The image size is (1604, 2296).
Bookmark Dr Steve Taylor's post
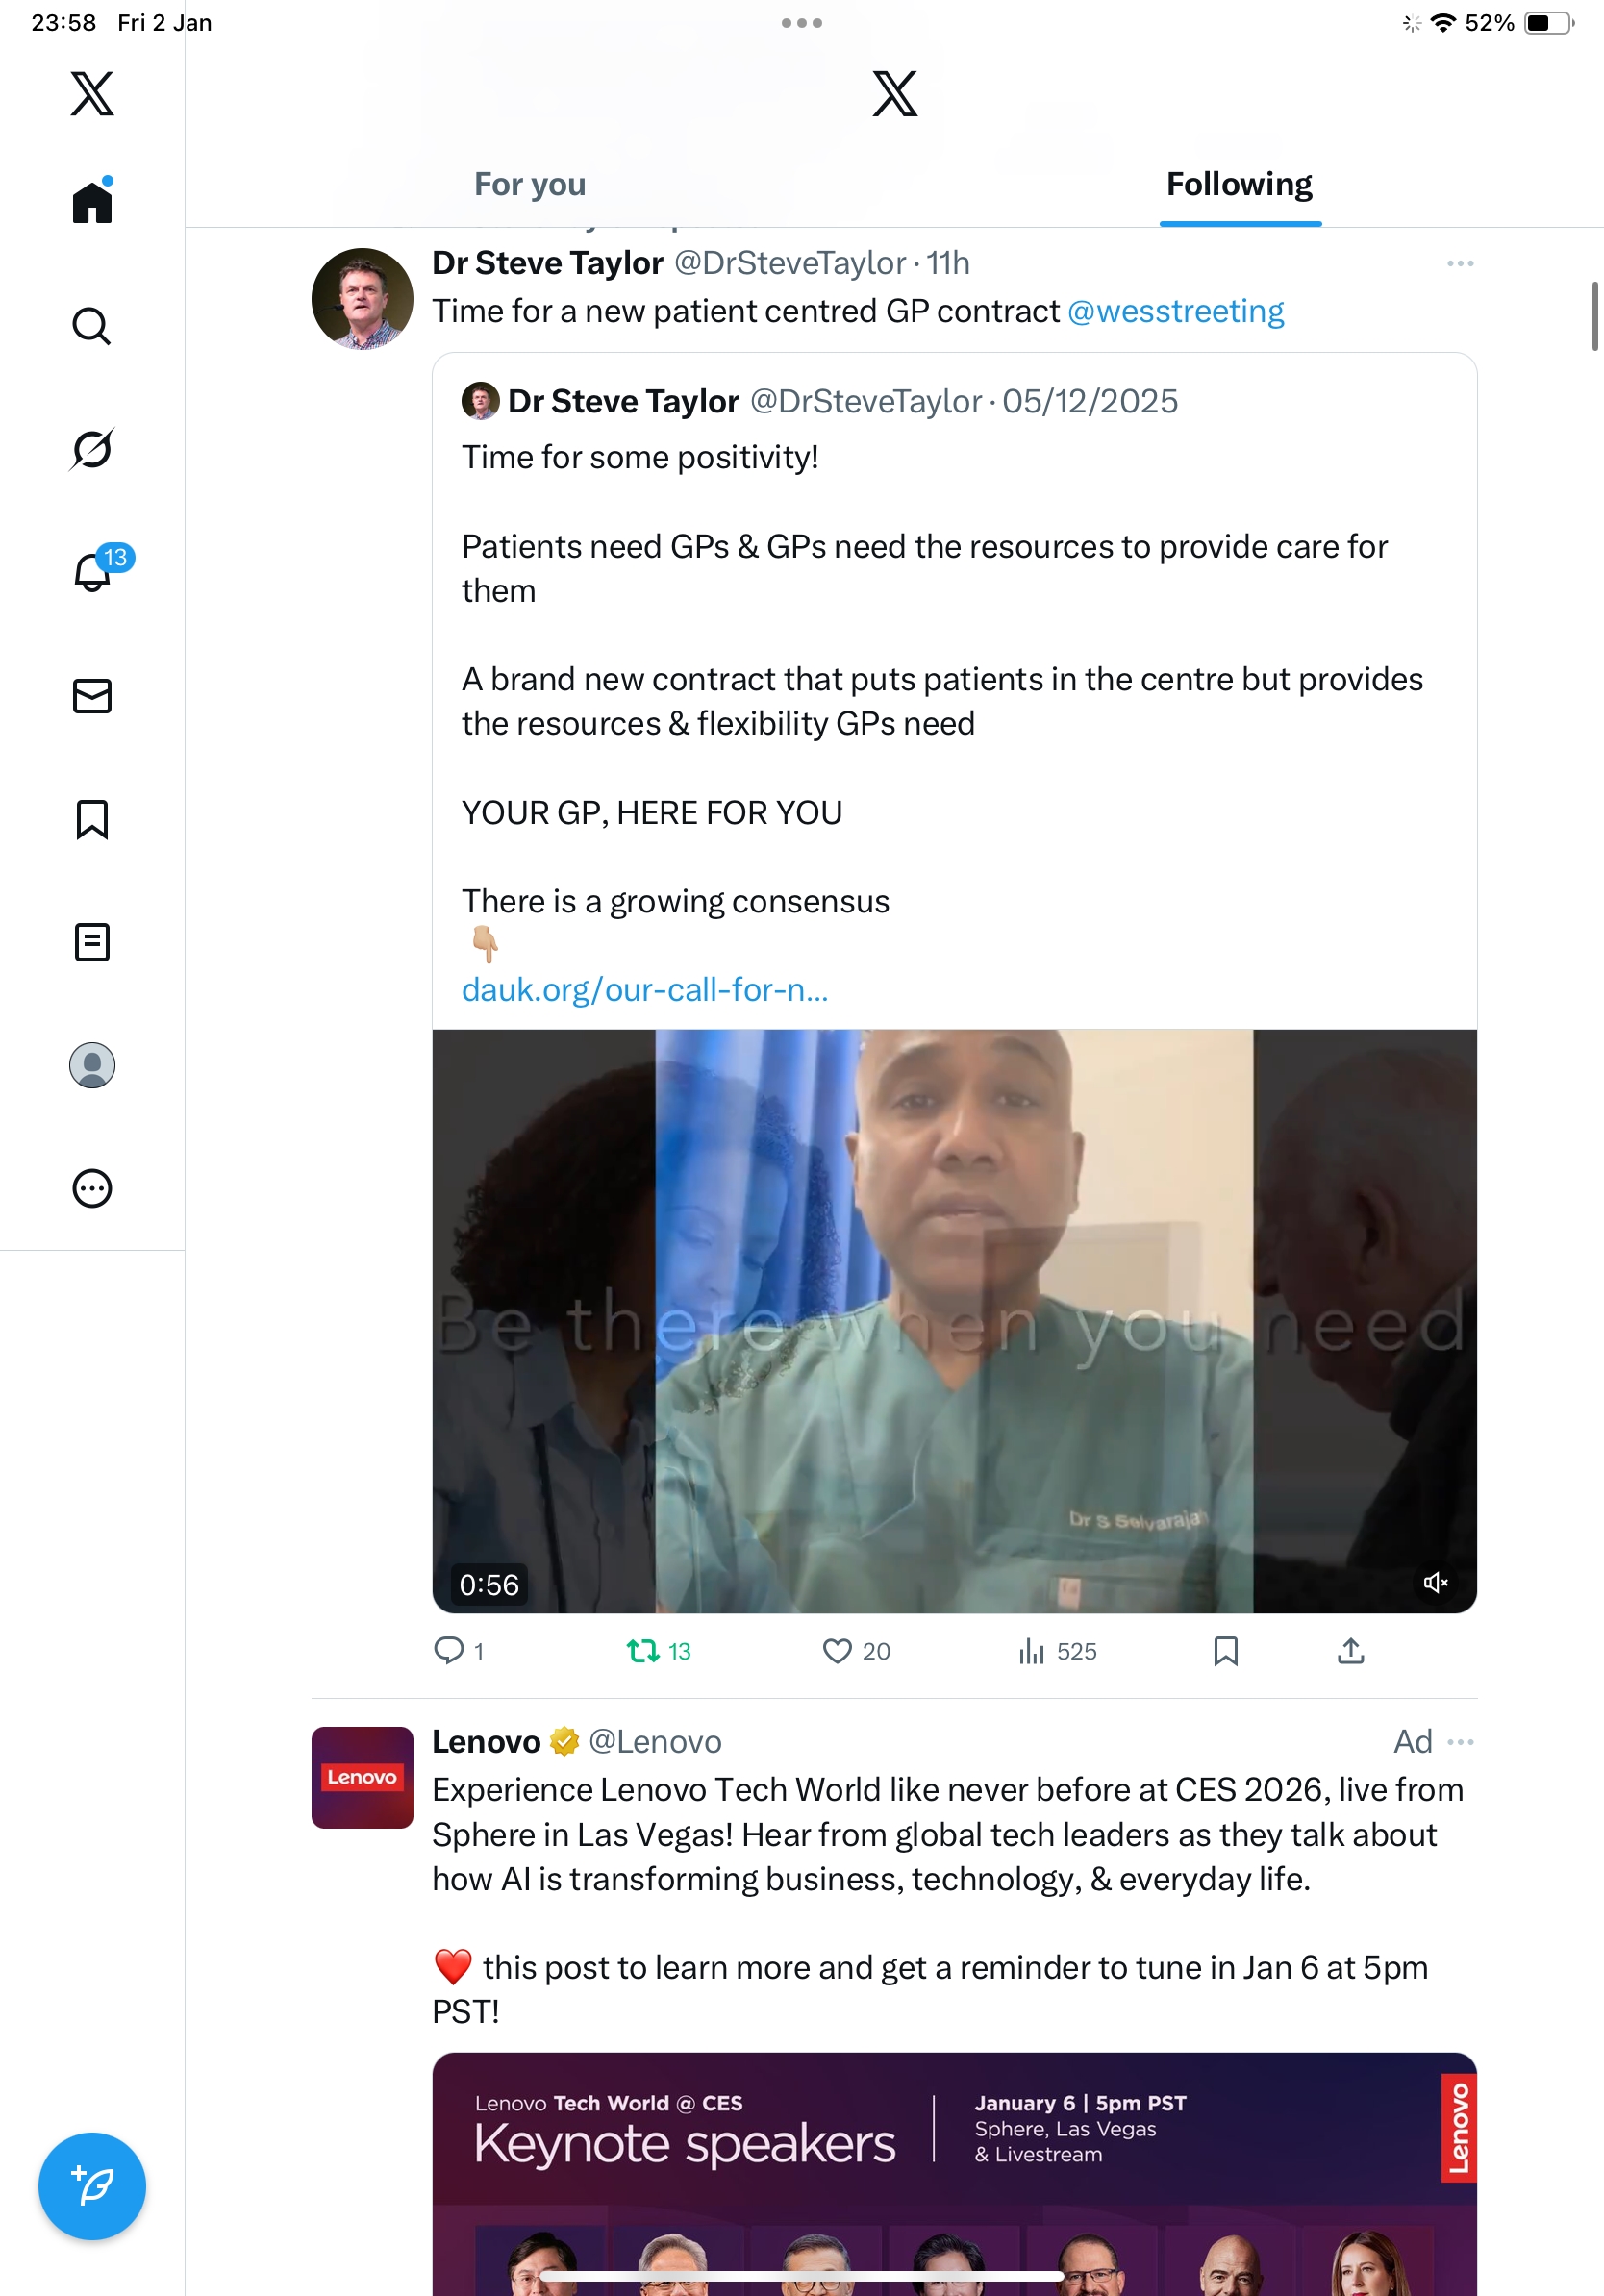(x=1225, y=1651)
